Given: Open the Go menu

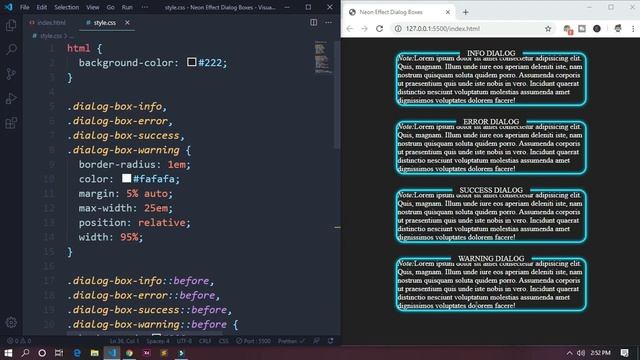Looking at the screenshot, I should point(111,7).
